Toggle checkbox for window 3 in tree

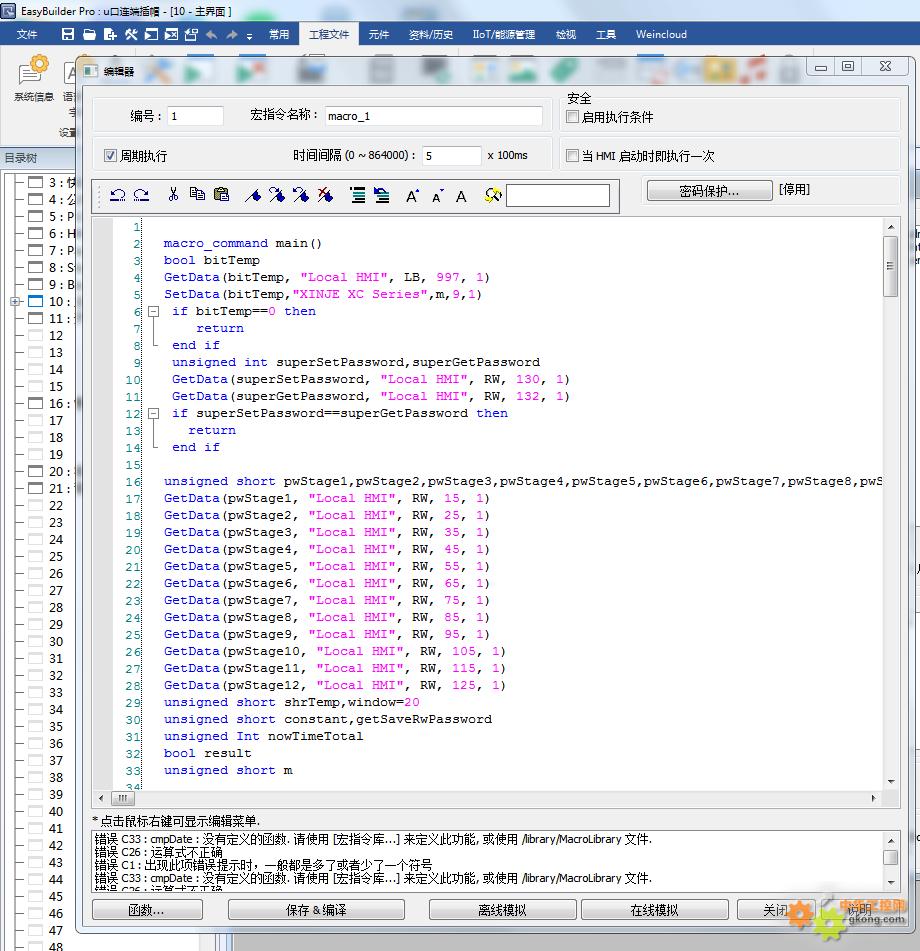[36, 182]
